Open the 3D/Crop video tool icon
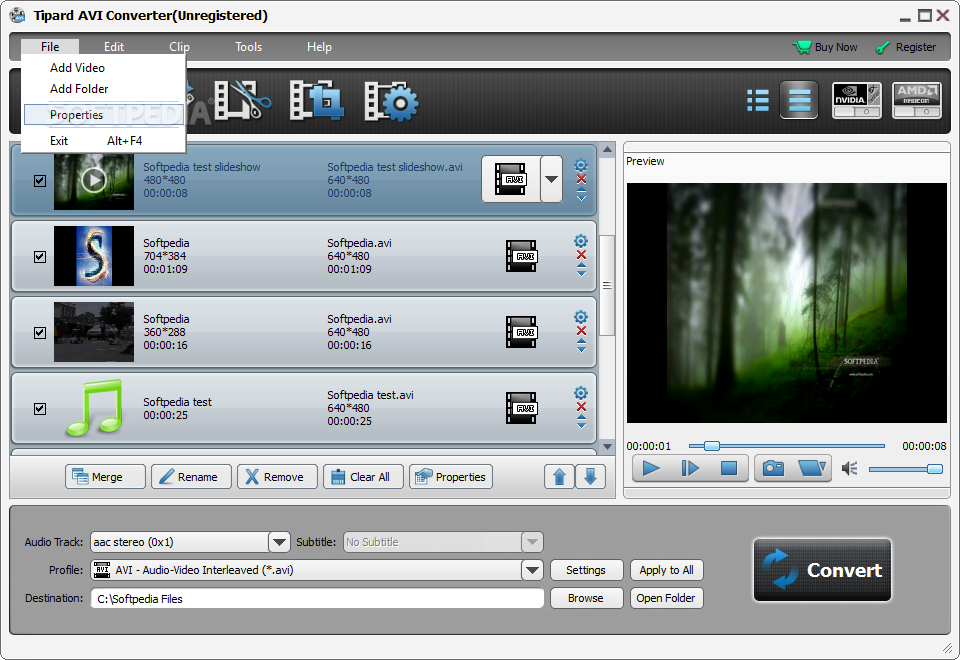The image size is (960, 660). point(317,100)
